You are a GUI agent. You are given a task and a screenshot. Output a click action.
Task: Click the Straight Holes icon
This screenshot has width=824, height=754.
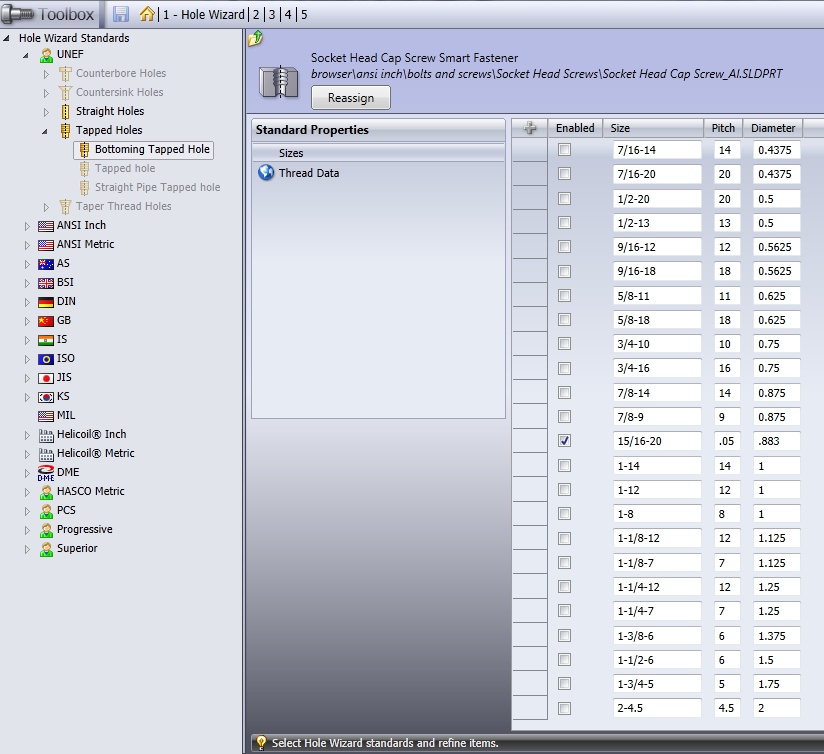(65, 111)
